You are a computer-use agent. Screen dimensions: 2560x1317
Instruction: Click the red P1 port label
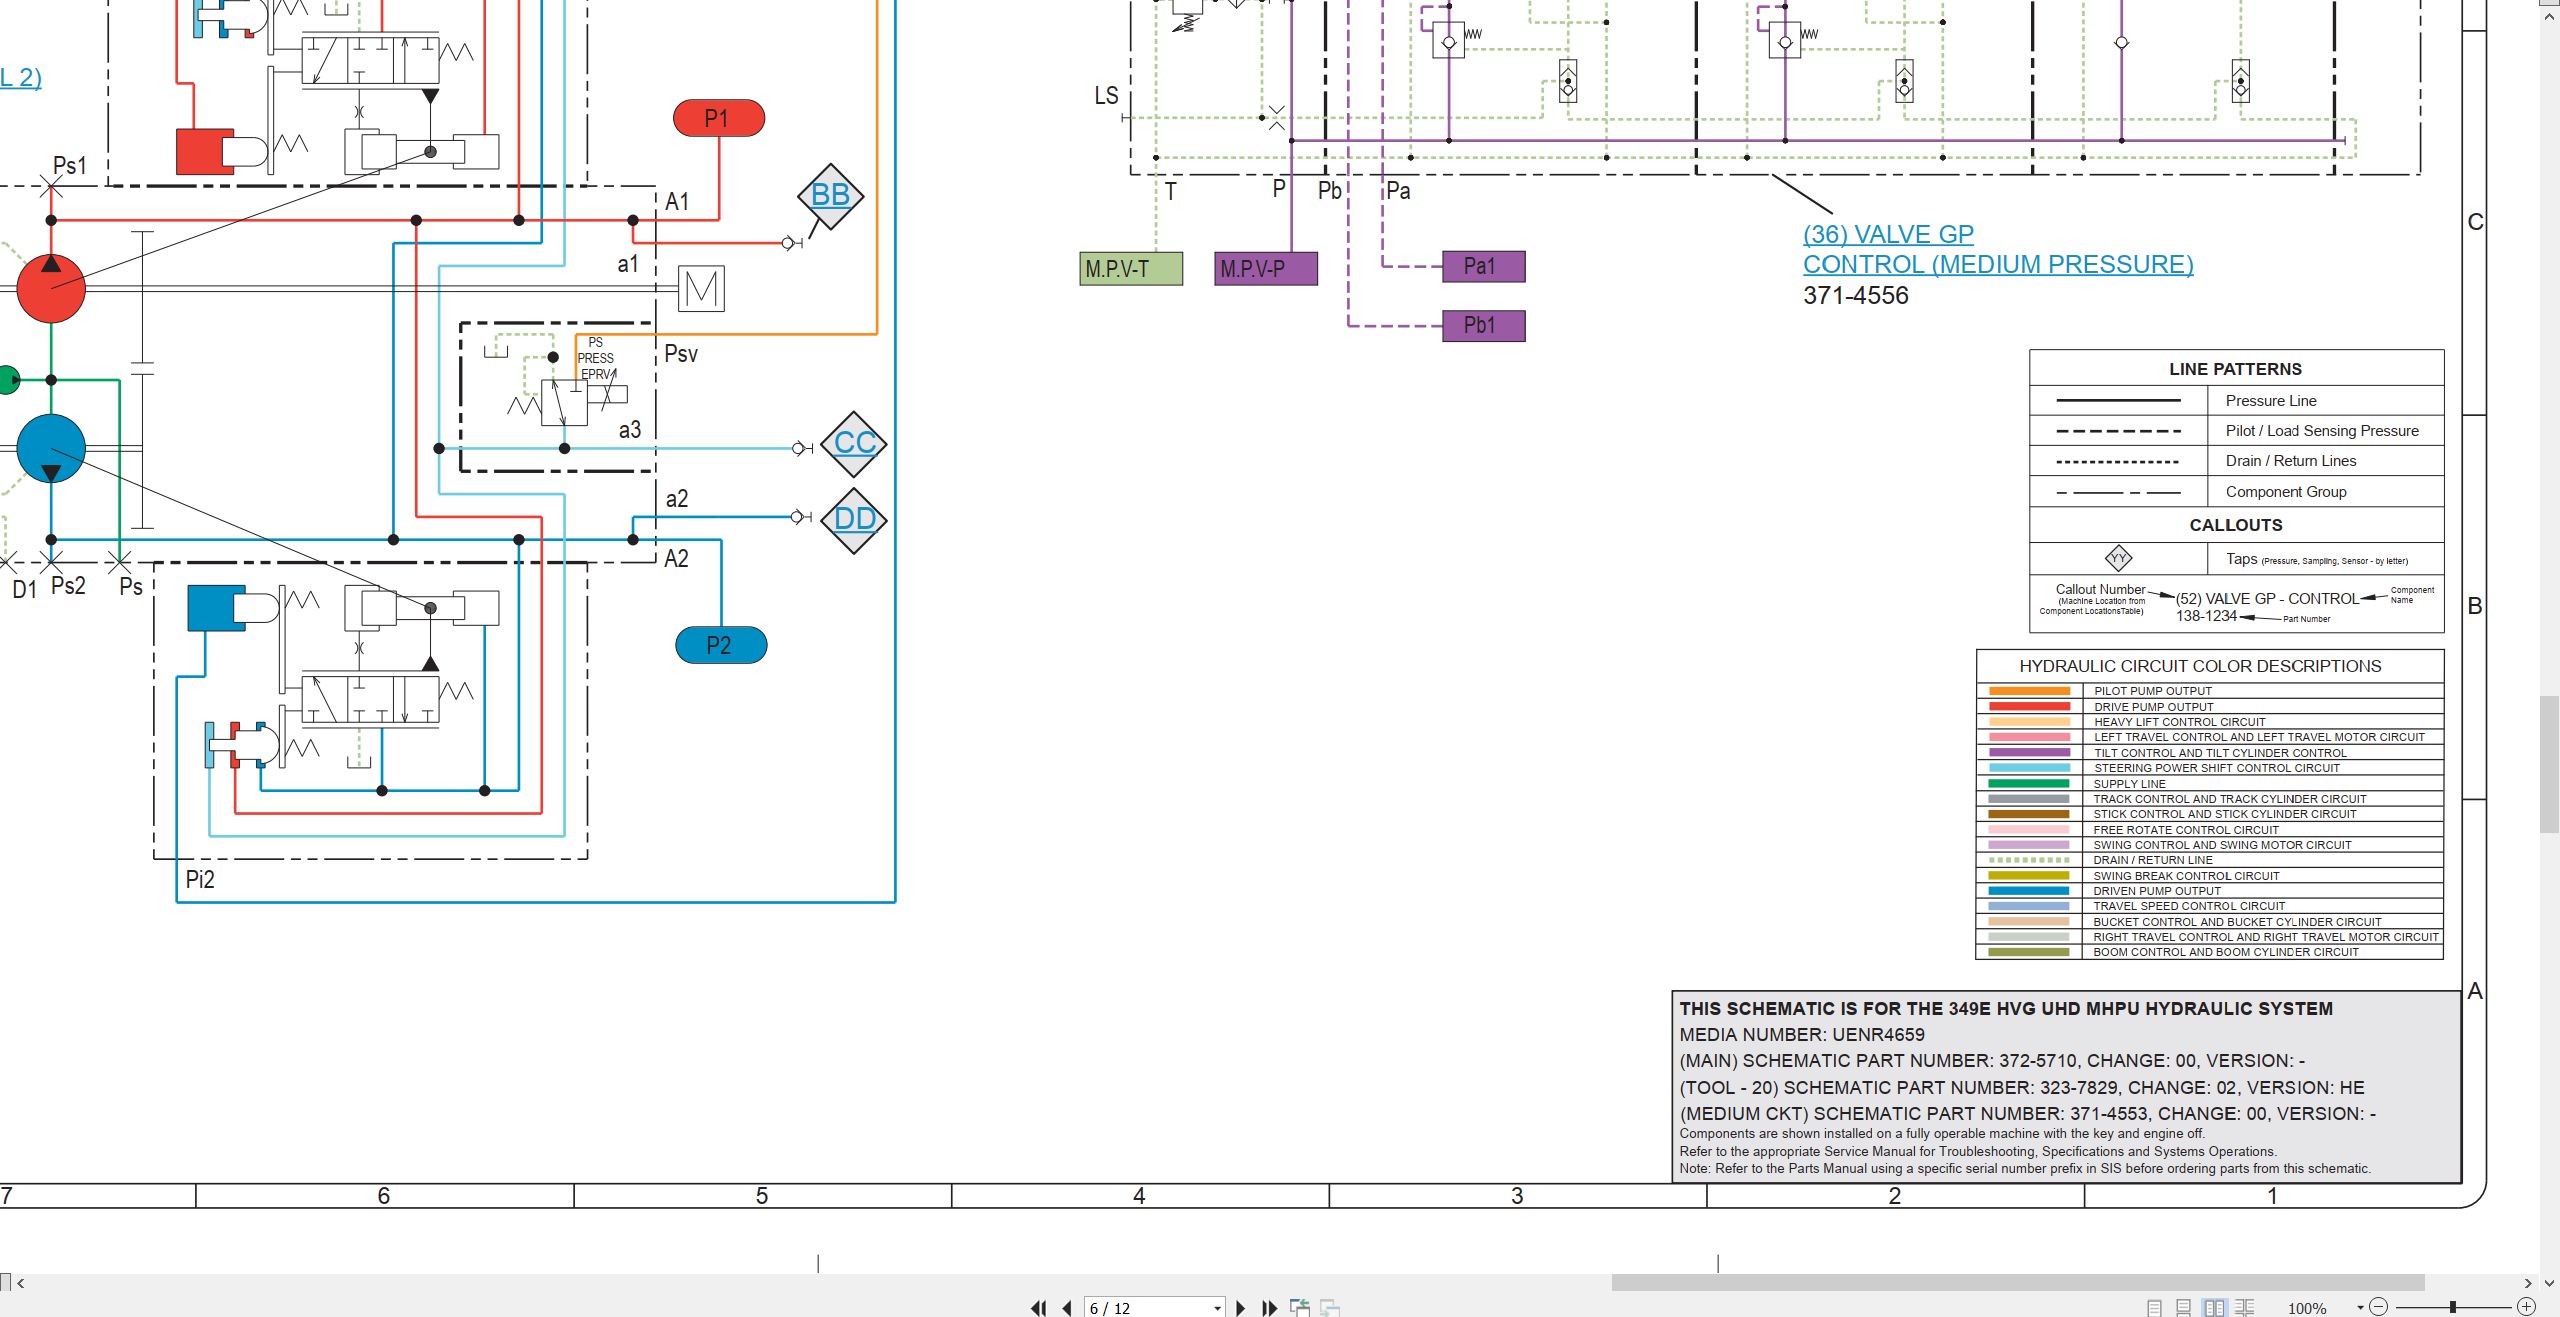point(719,118)
